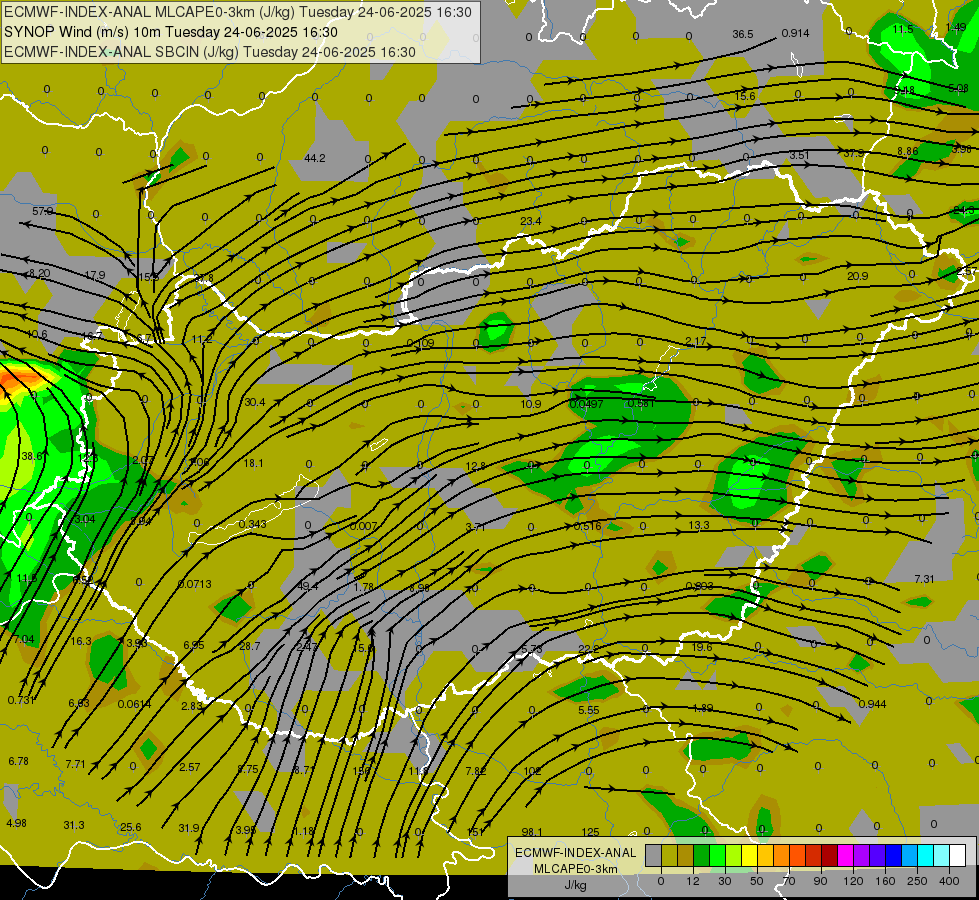Click the '102' value on the map

coord(532,771)
